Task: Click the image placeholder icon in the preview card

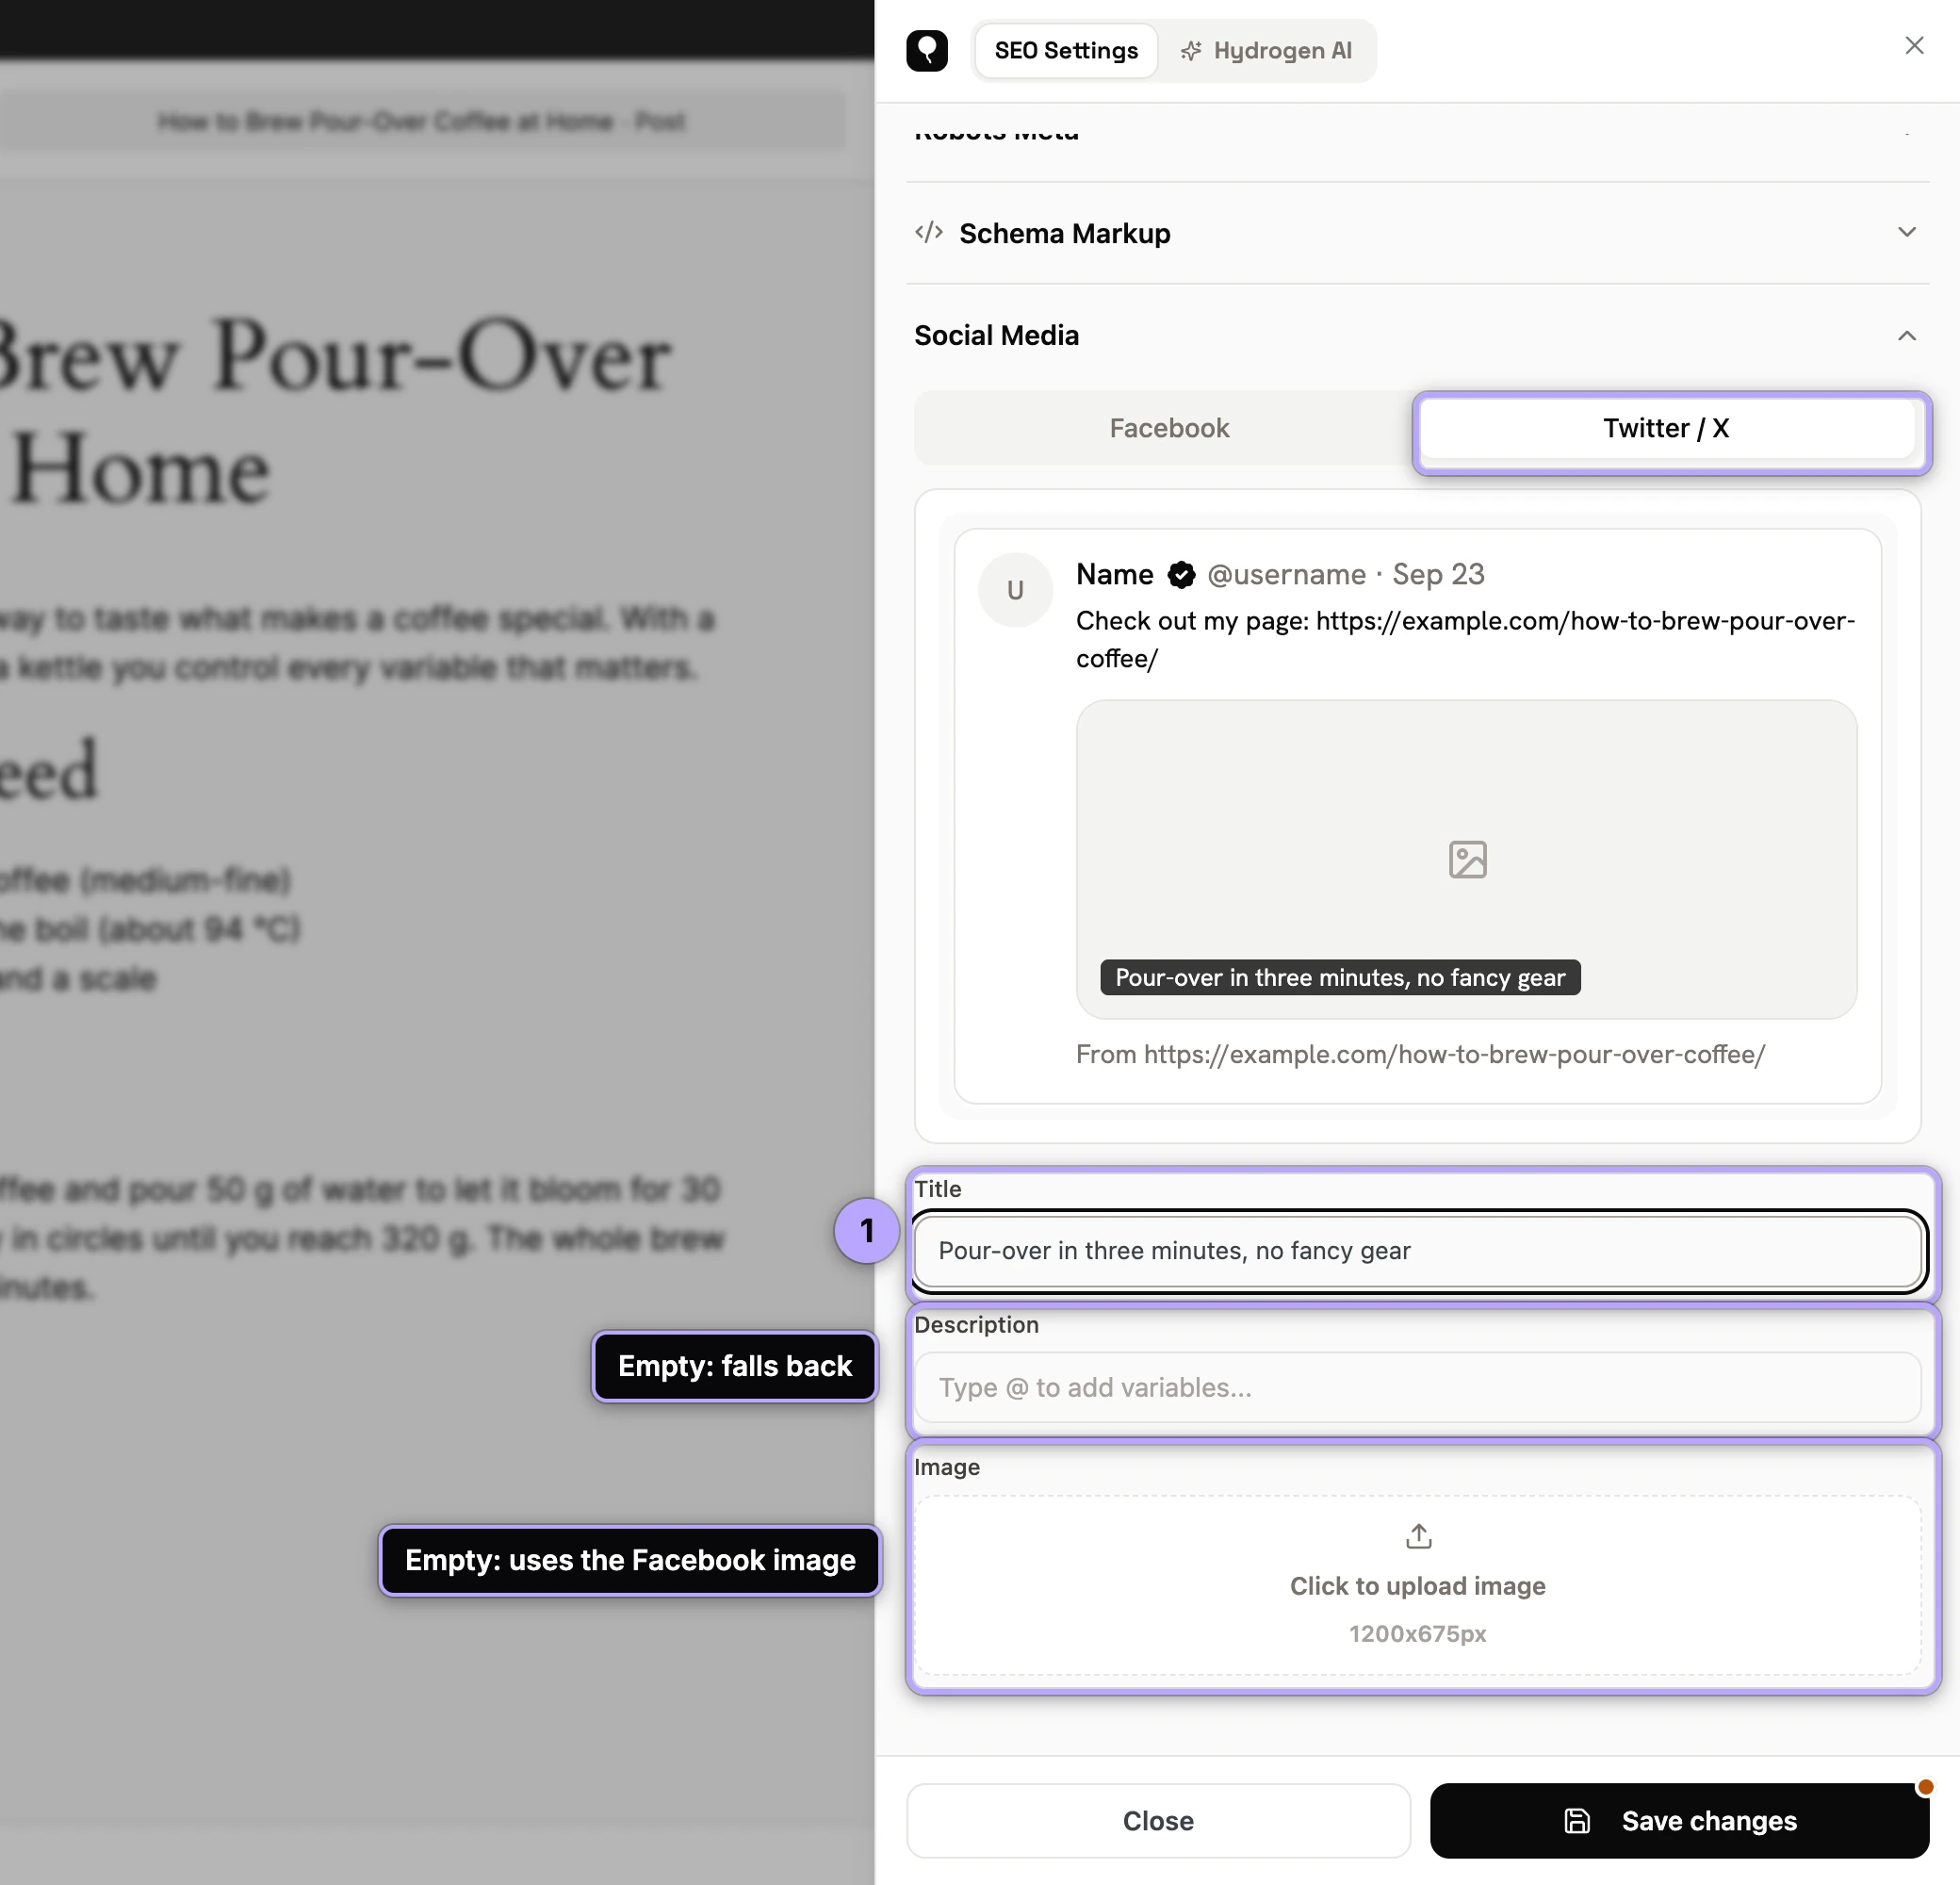Action: click(1467, 859)
